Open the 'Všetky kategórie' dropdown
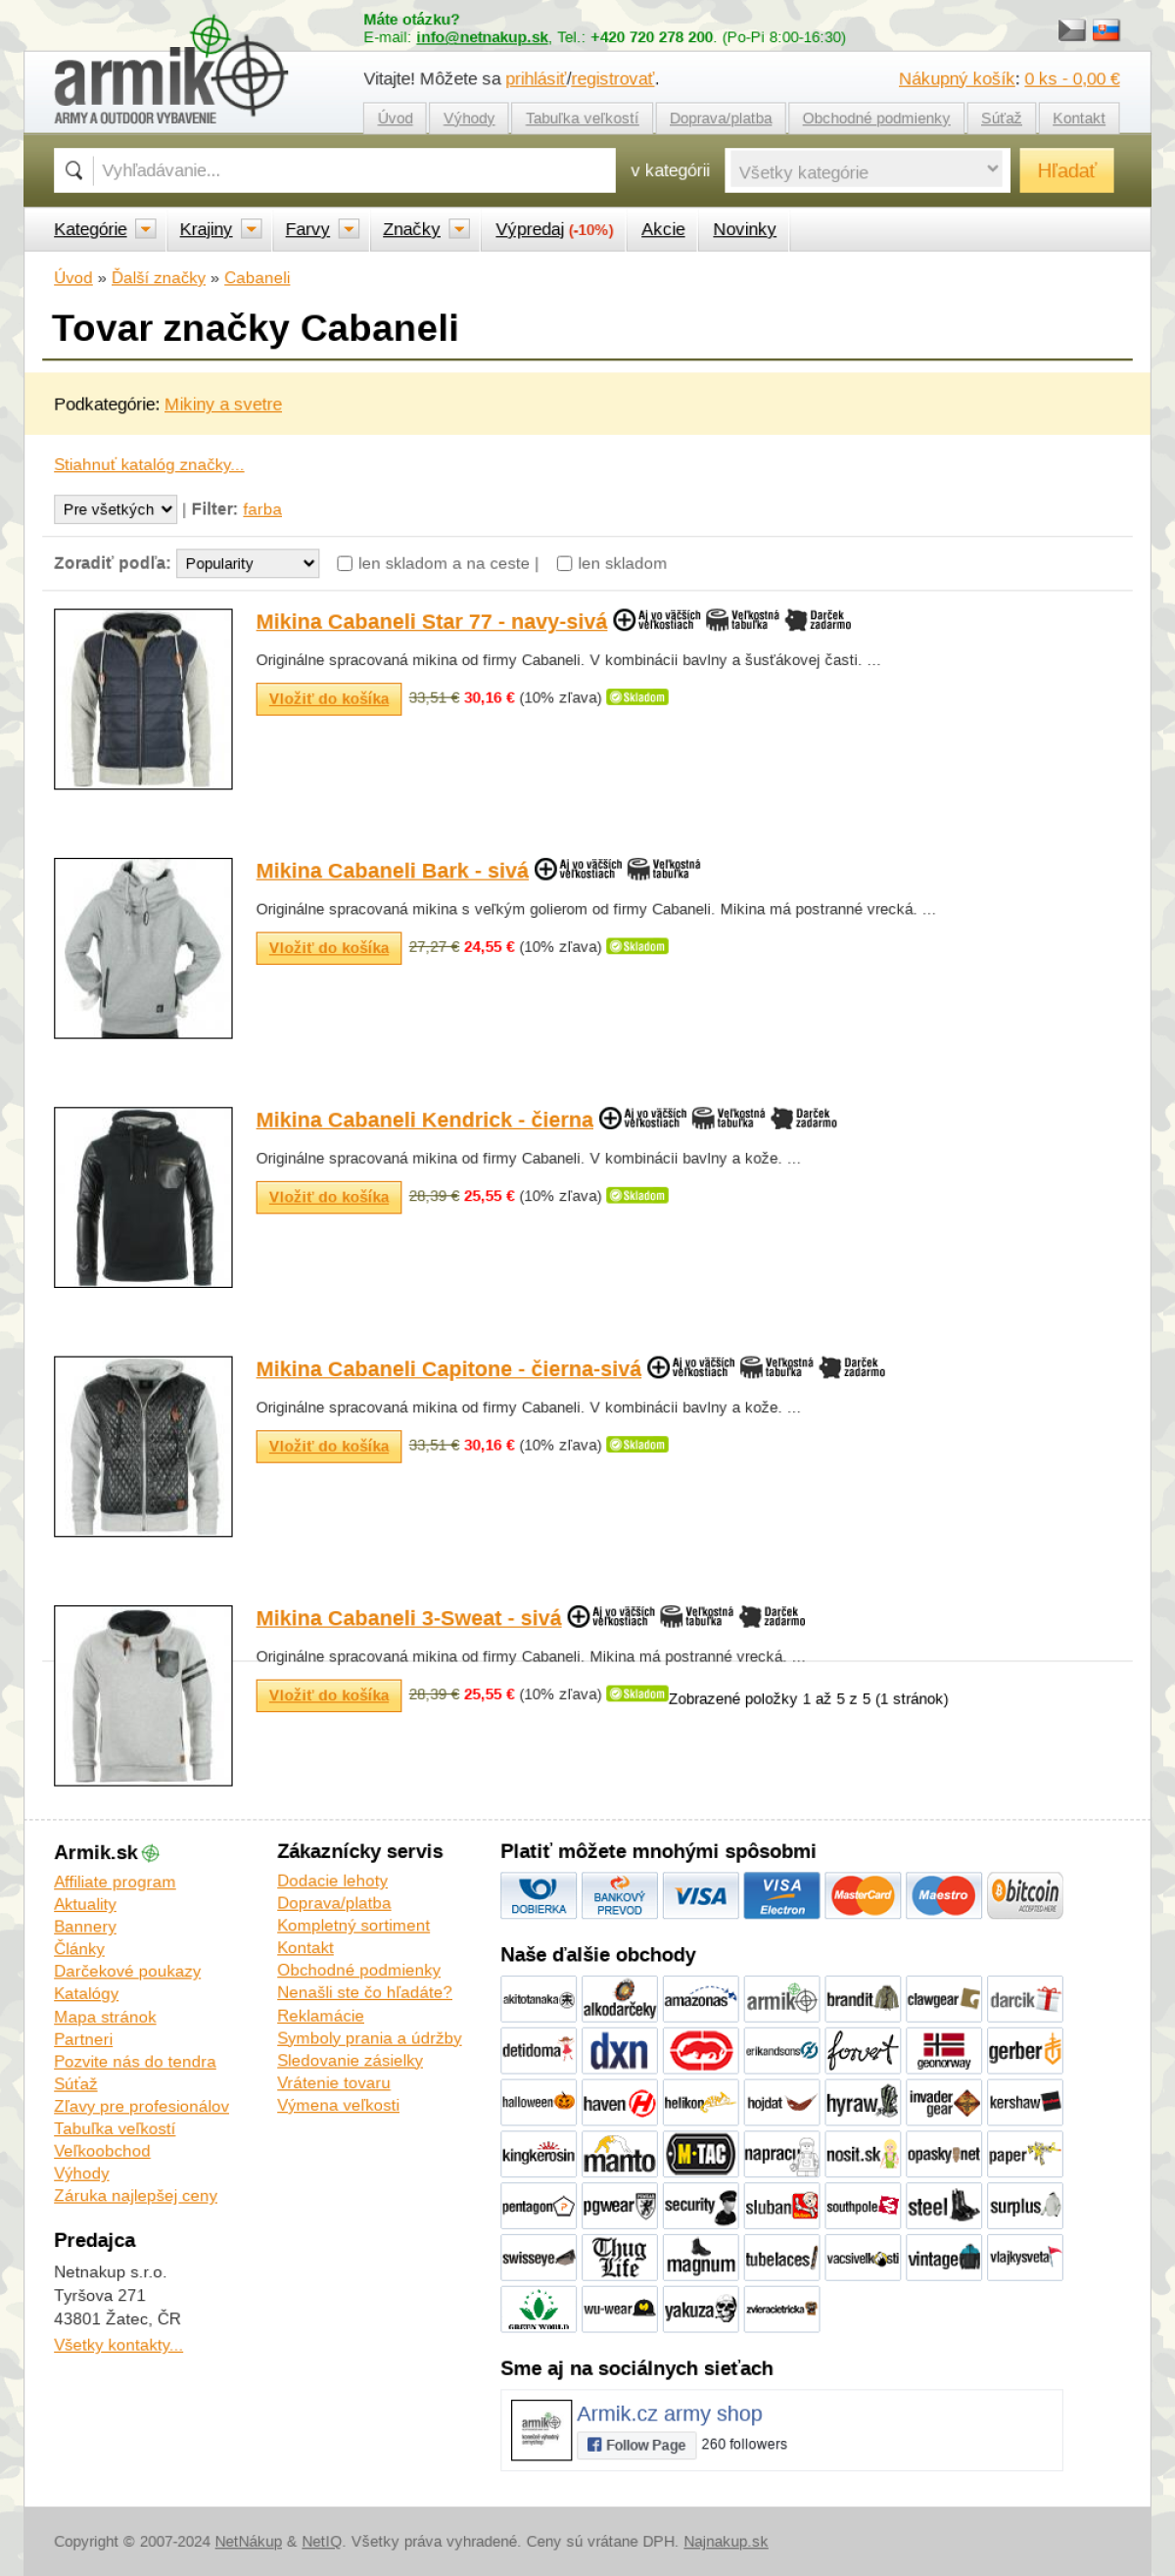The height and width of the screenshot is (2576, 1175). coord(867,171)
